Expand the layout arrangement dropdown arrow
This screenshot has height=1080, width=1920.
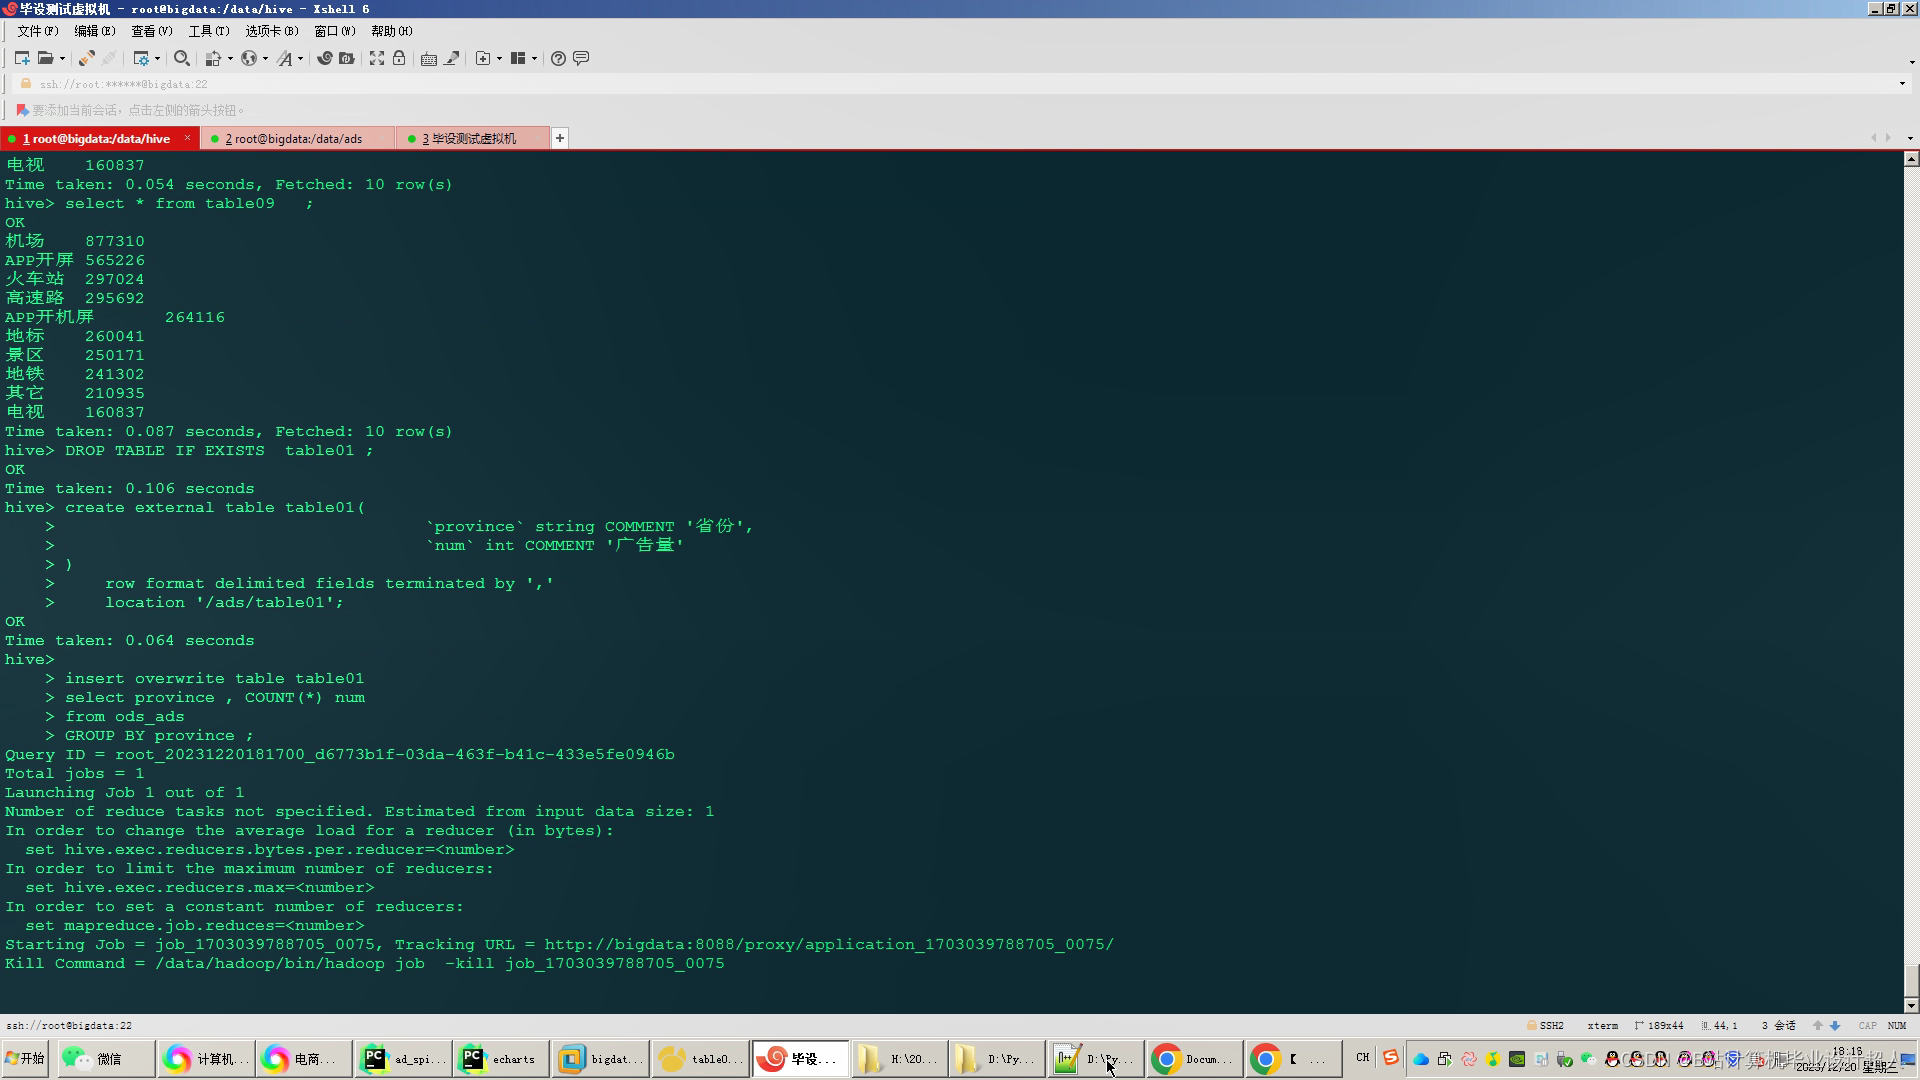(x=535, y=58)
